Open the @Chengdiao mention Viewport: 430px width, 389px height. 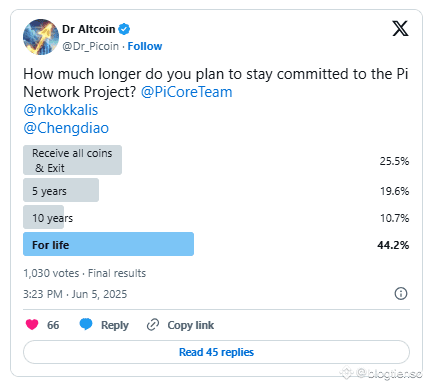[66, 128]
